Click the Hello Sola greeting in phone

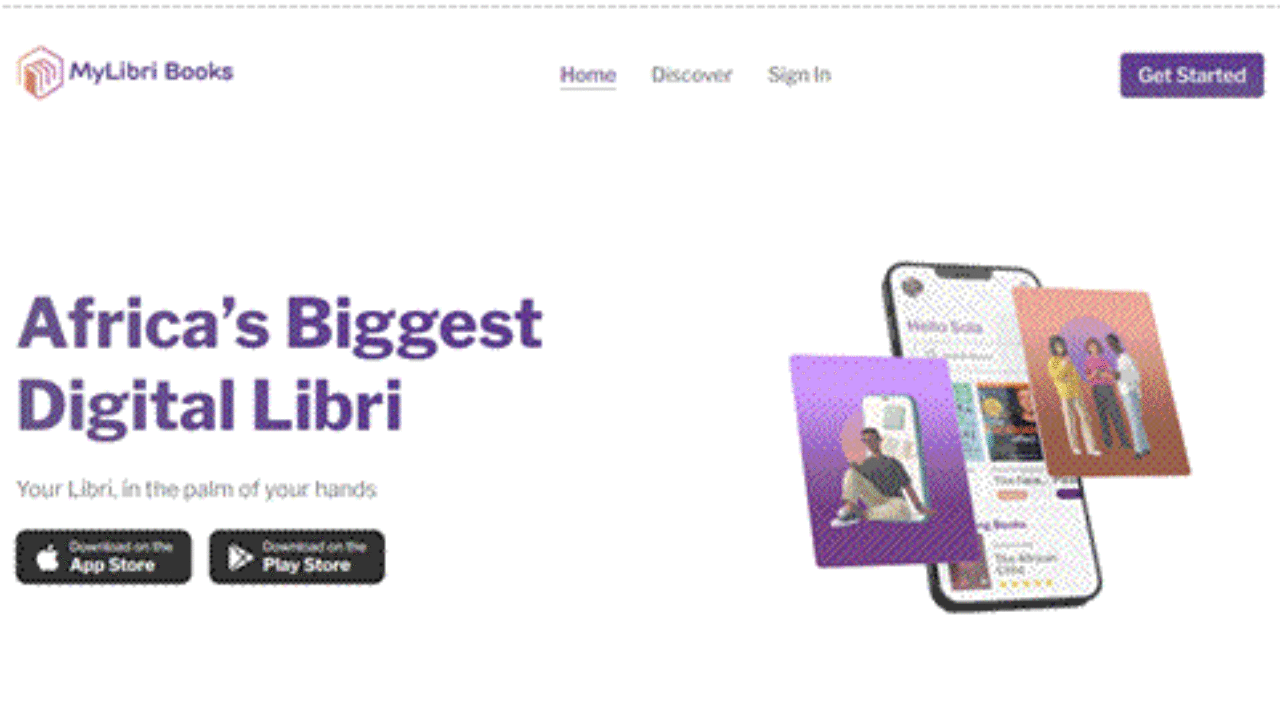click(x=945, y=327)
